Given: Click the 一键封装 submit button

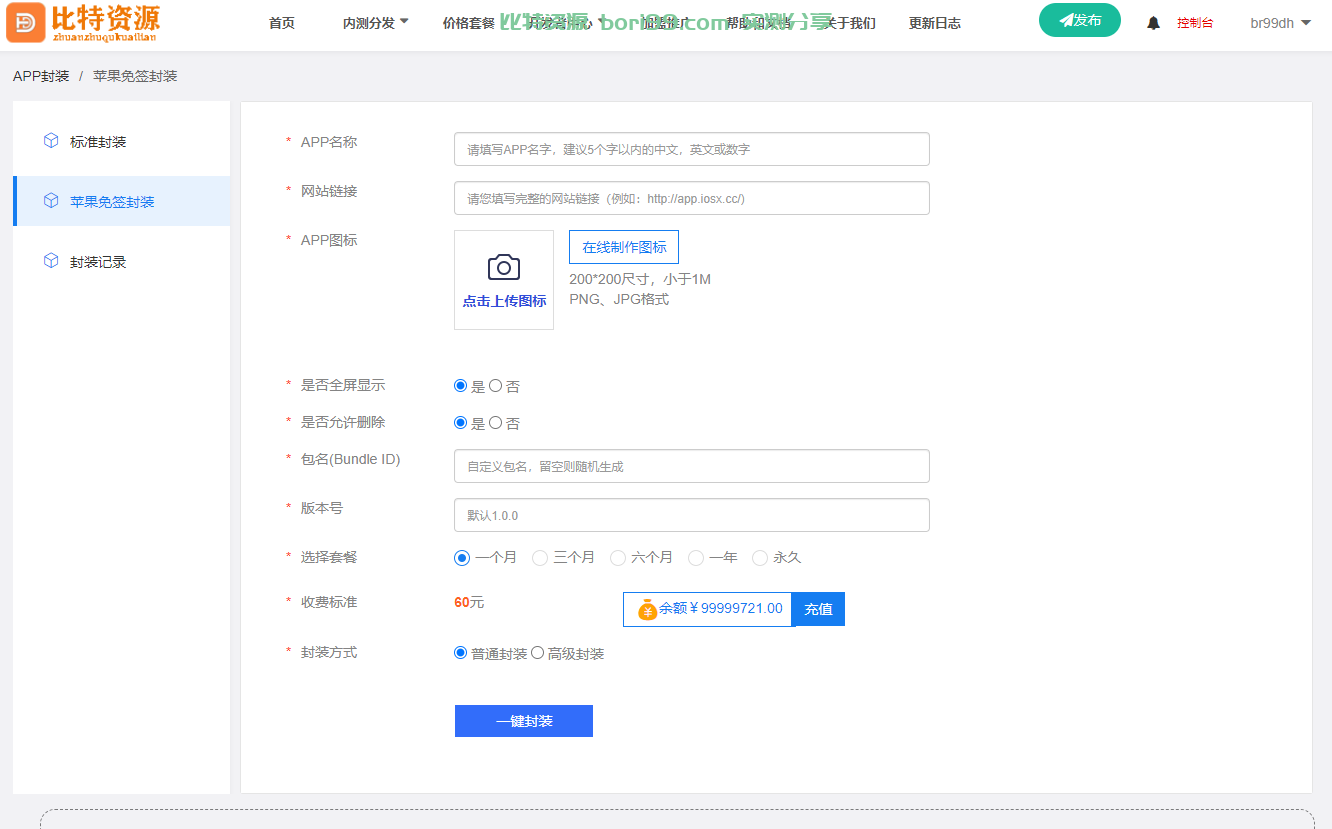Looking at the screenshot, I should (x=524, y=721).
